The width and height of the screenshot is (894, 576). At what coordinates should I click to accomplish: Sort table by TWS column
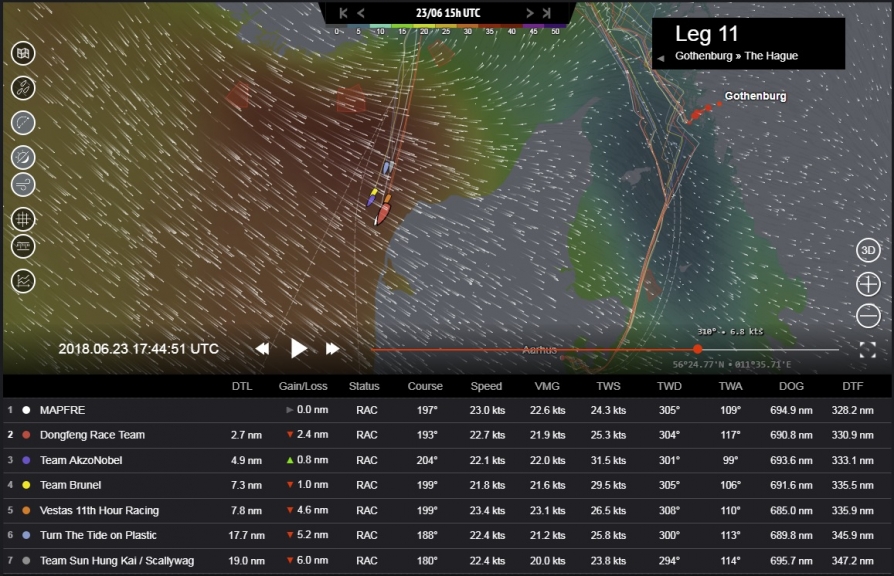[x=608, y=386]
